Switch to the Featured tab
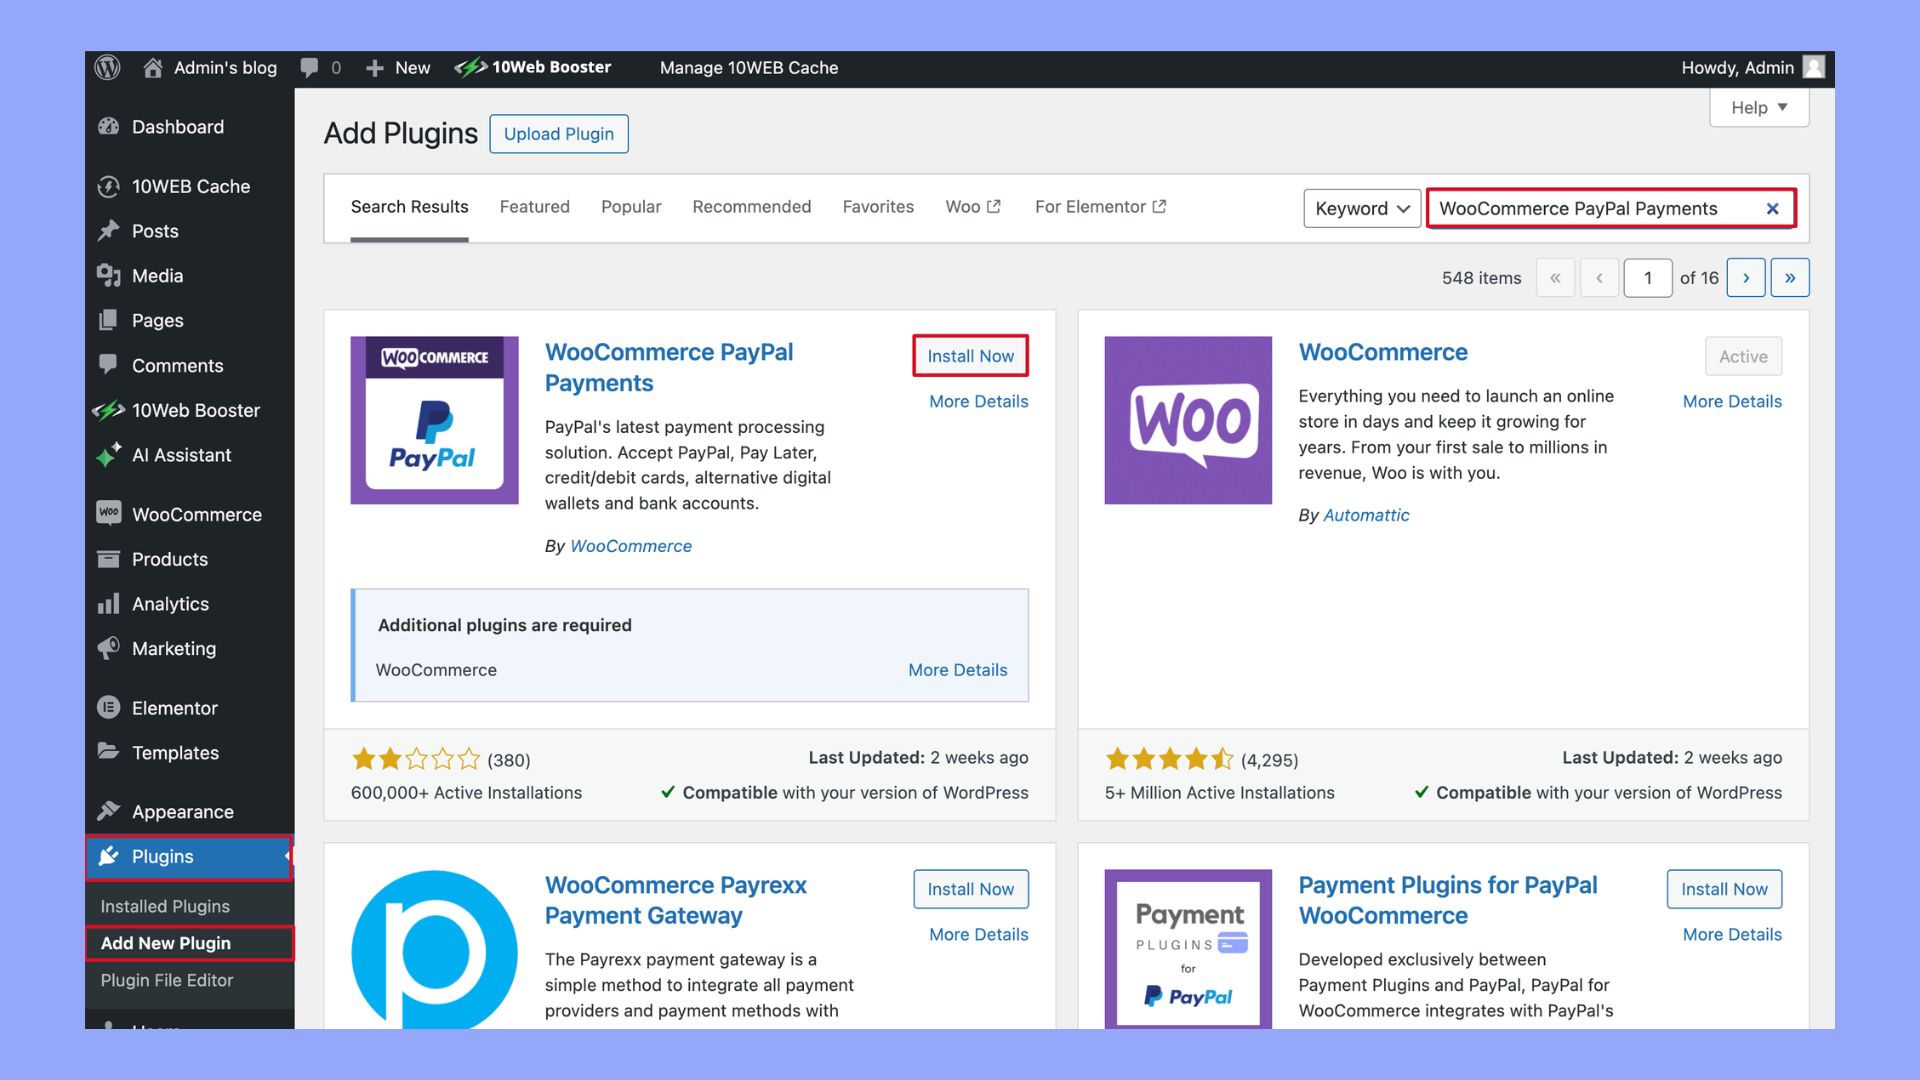The width and height of the screenshot is (1920, 1080). click(534, 207)
